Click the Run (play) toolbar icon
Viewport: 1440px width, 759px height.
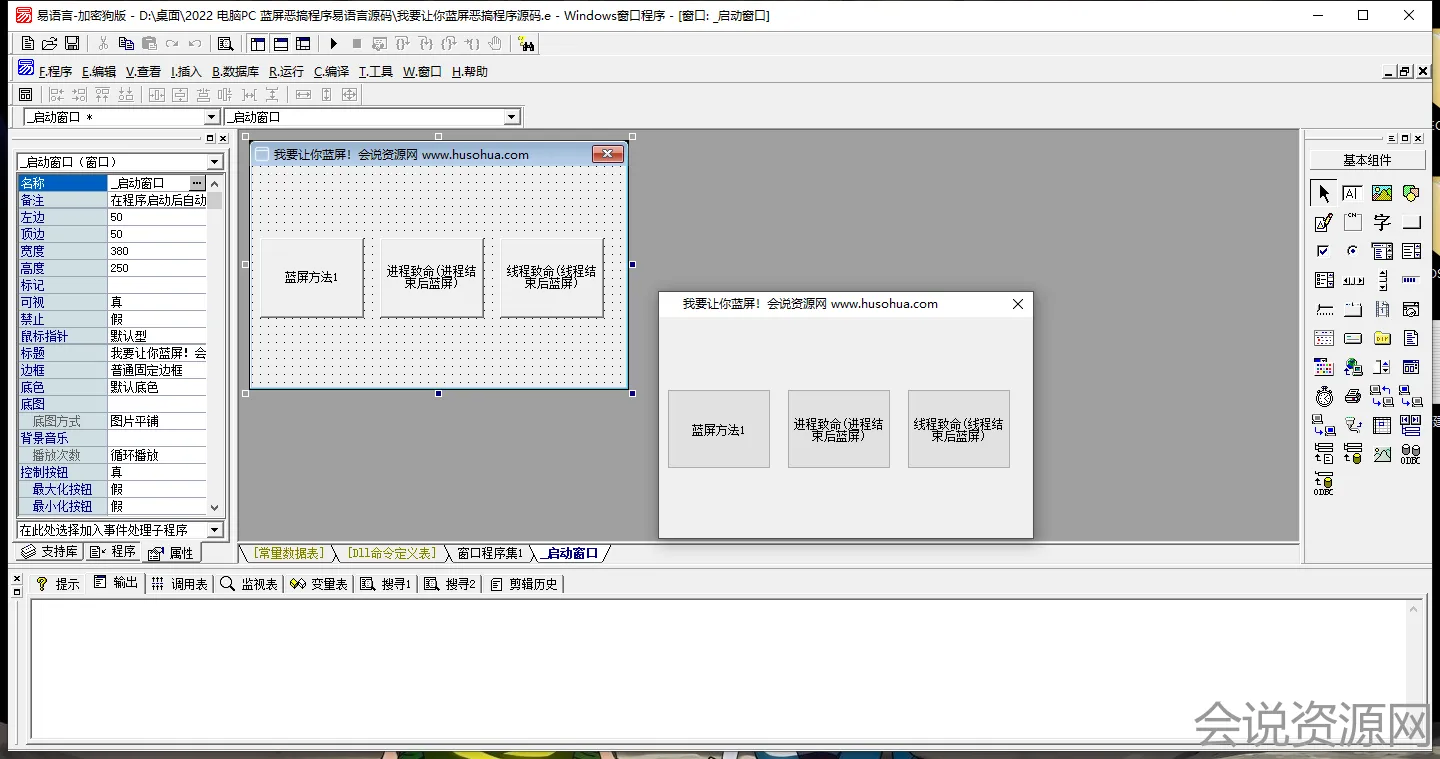334,44
